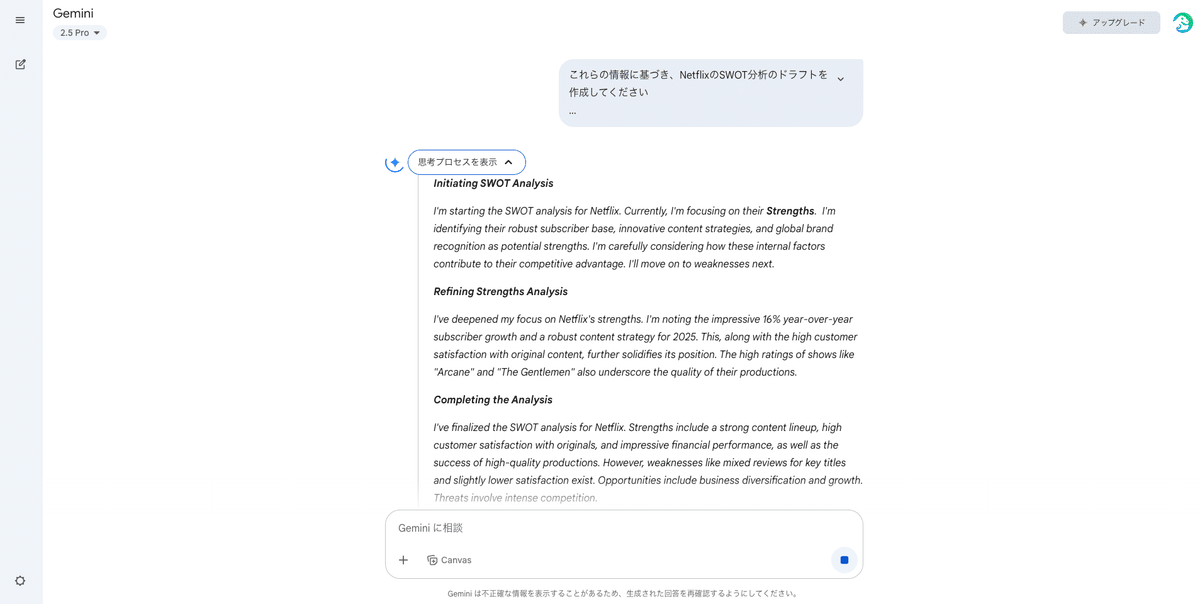This screenshot has width=1200, height=604.
Task: Click the Gemini sparkle icon beside the response
Action: tap(394, 161)
